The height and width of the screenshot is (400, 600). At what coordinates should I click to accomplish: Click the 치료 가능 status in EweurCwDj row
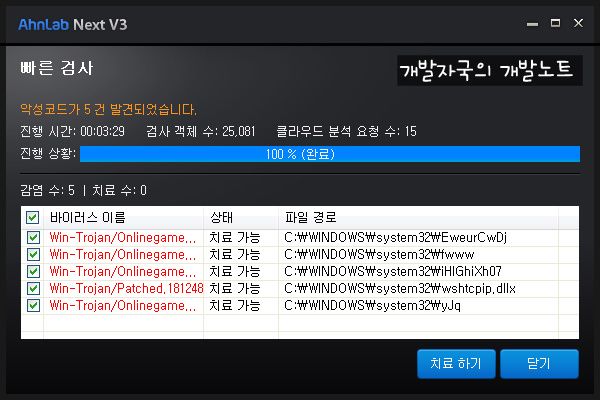pyautogui.click(x=235, y=237)
